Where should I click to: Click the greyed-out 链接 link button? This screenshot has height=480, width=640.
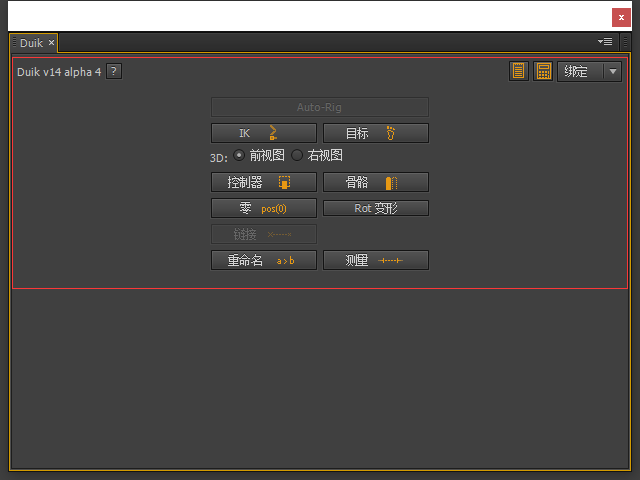click(x=264, y=234)
